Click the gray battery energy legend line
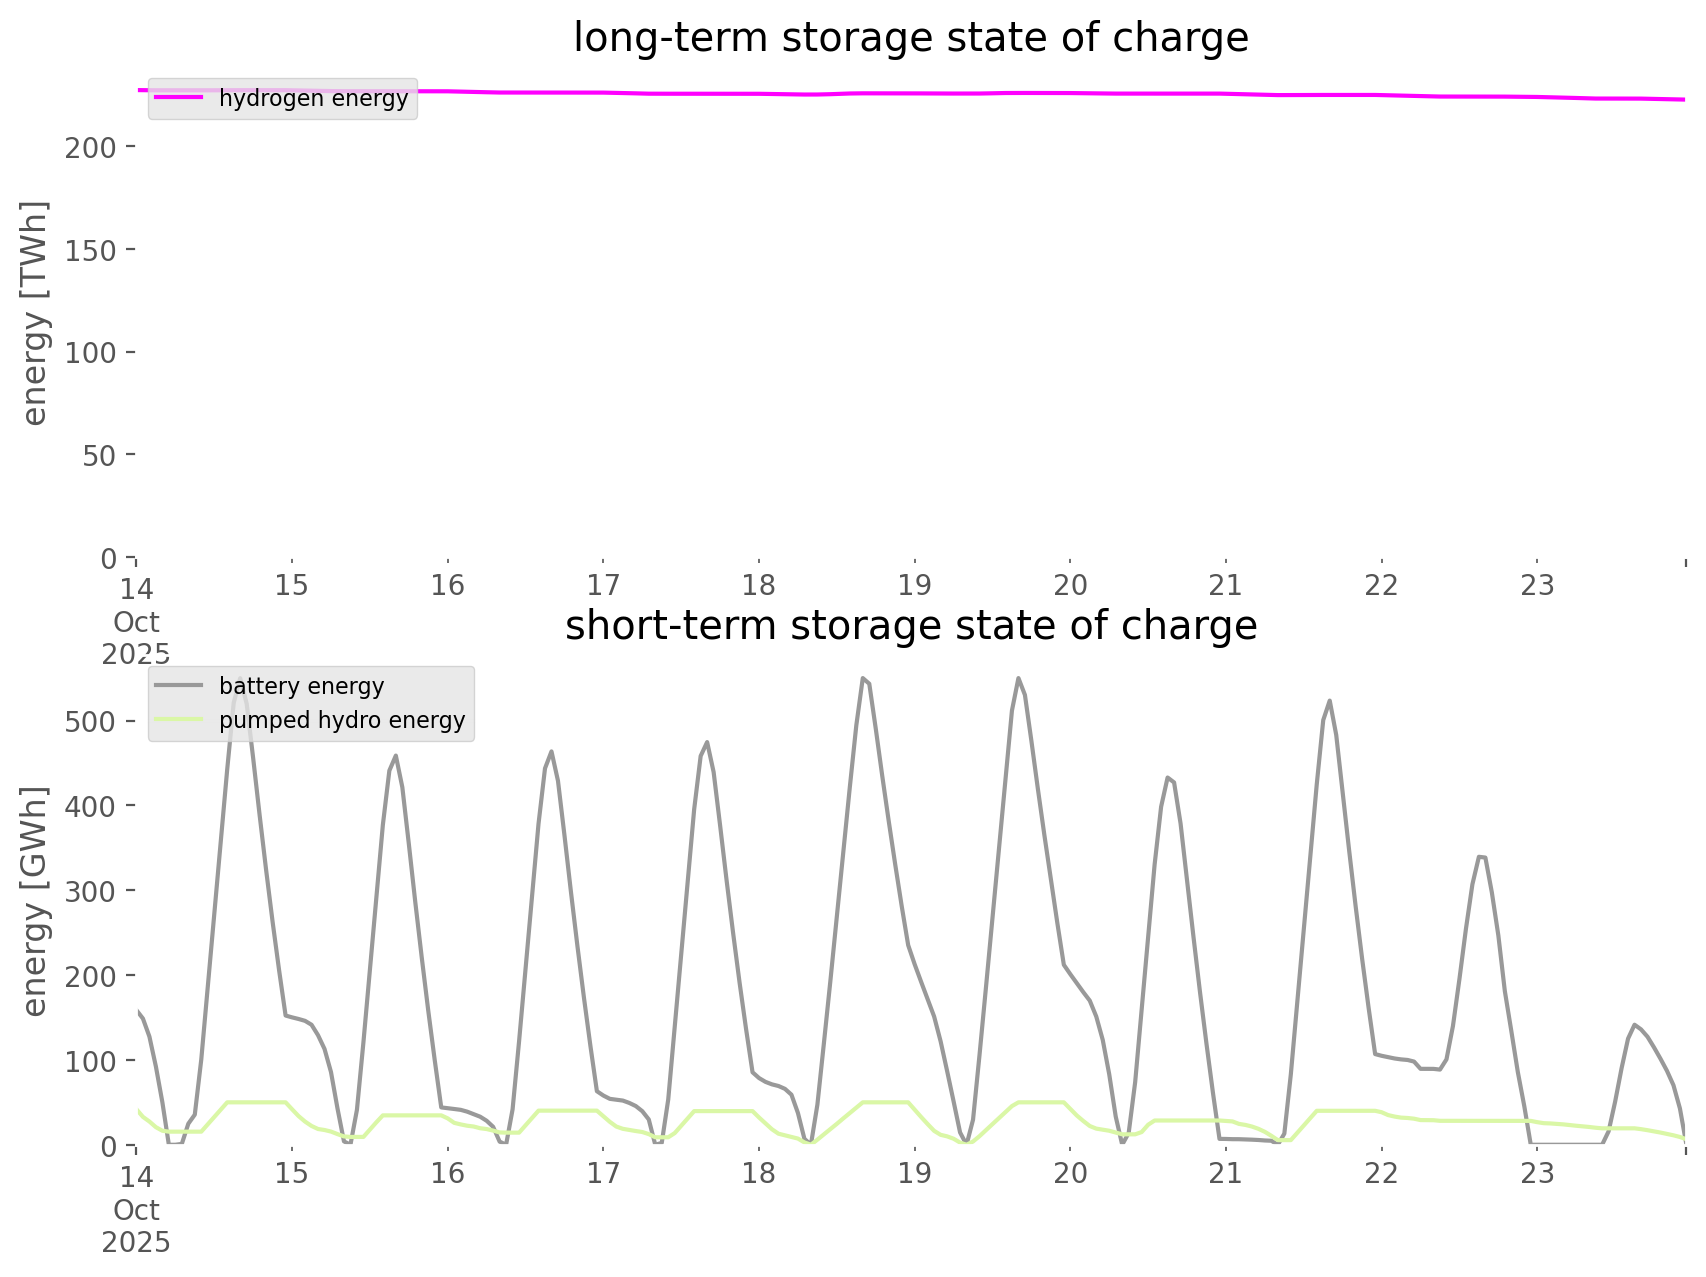The height and width of the screenshot is (1277, 1706). (179, 686)
